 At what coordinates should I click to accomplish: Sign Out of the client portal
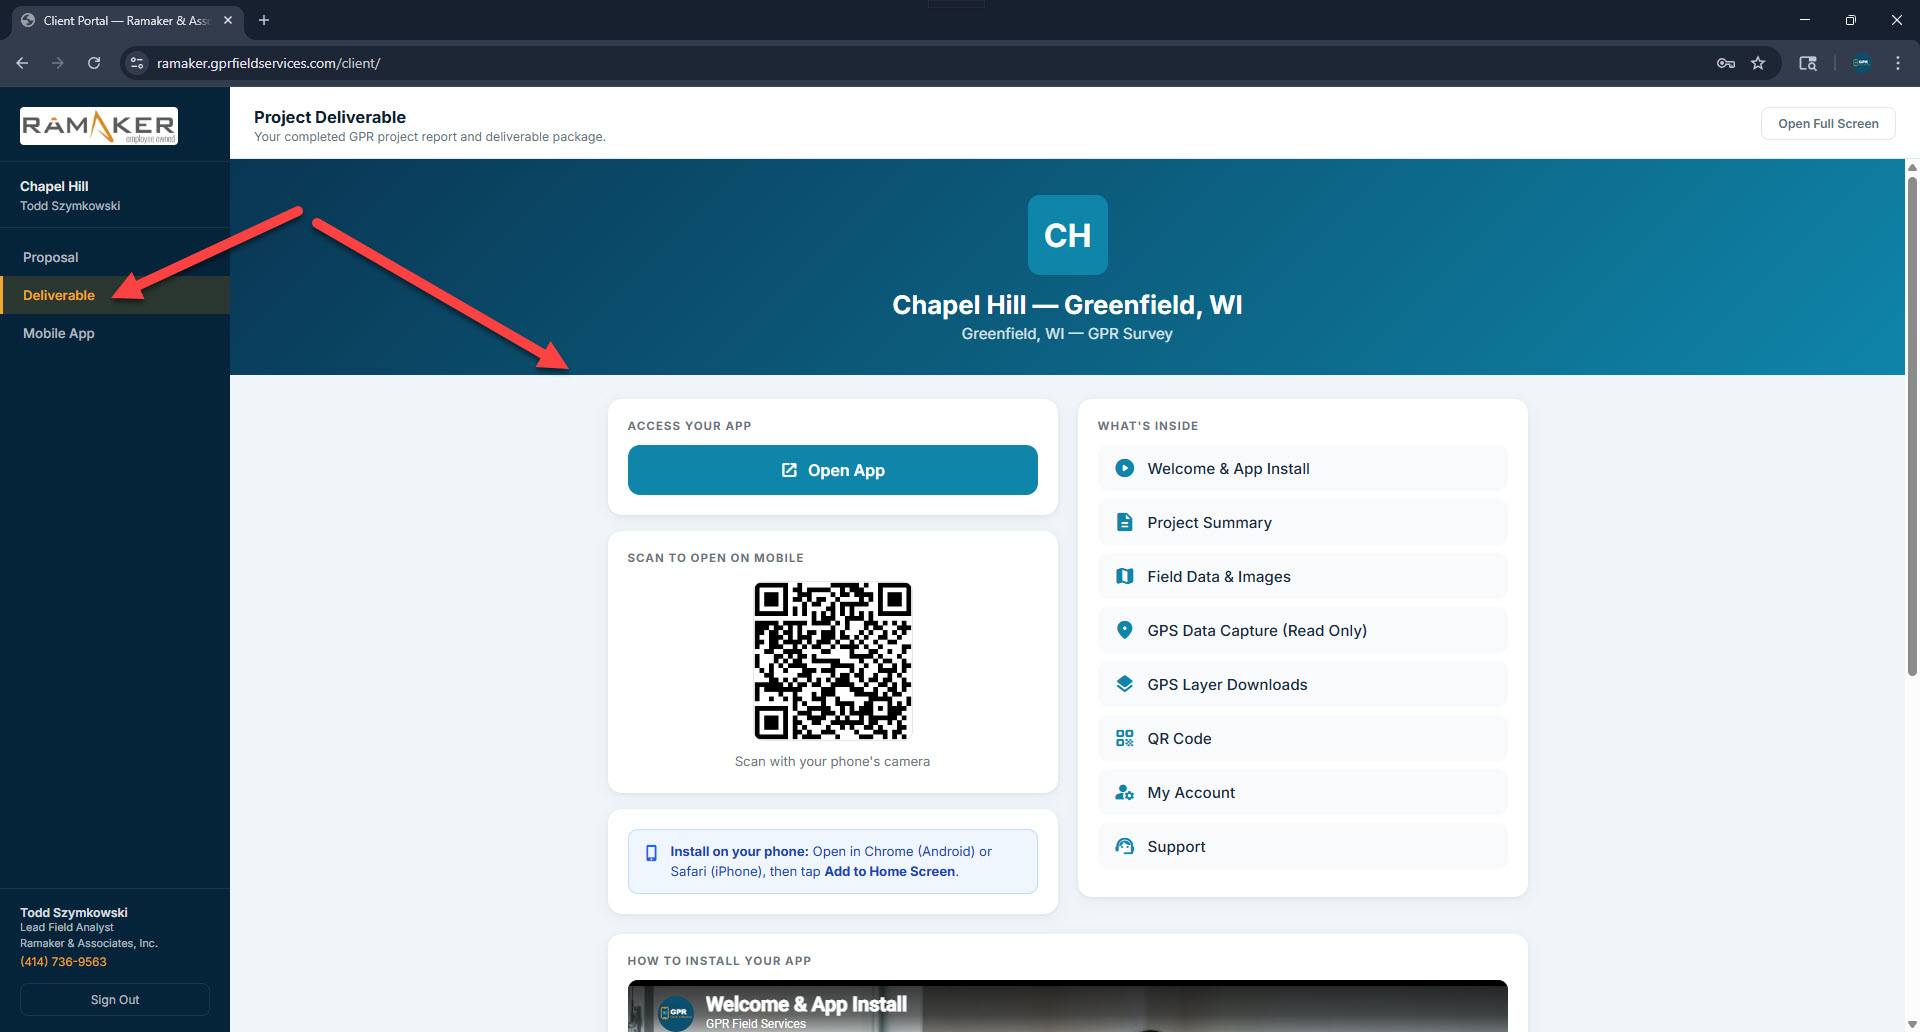coord(114,999)
